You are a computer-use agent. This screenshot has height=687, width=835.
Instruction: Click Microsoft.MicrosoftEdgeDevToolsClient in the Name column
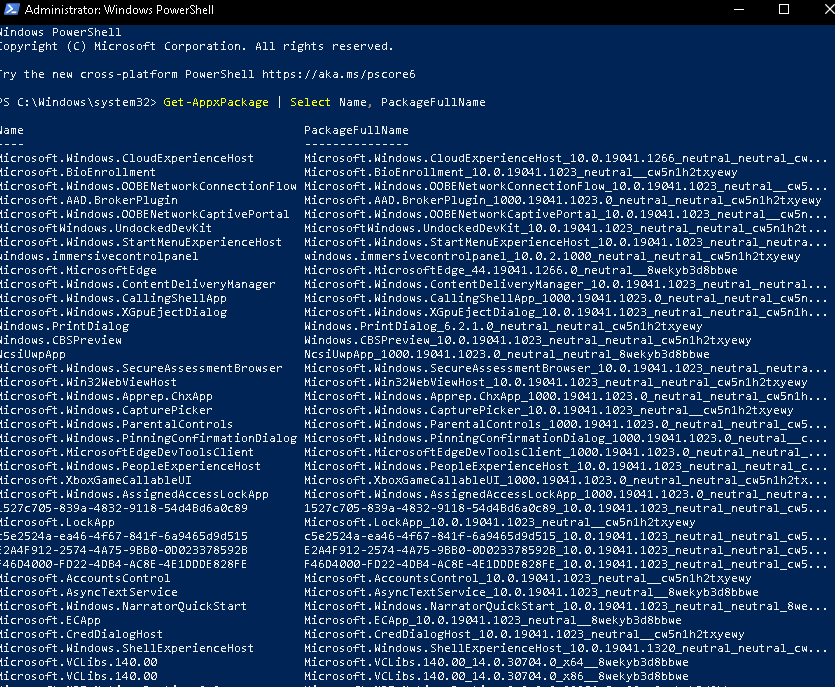point(127,452)
